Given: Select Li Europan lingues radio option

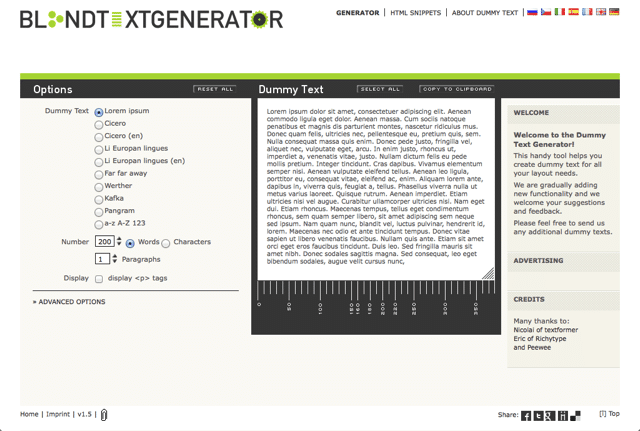Looking at the screenshot, I should (x=99, y=149).
